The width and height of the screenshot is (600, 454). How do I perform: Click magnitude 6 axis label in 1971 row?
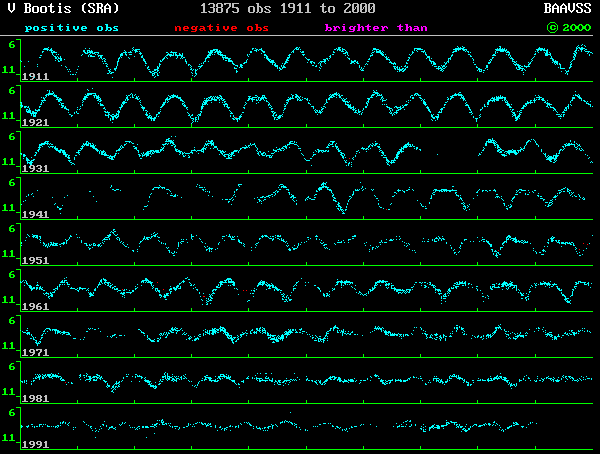(11, 321)
